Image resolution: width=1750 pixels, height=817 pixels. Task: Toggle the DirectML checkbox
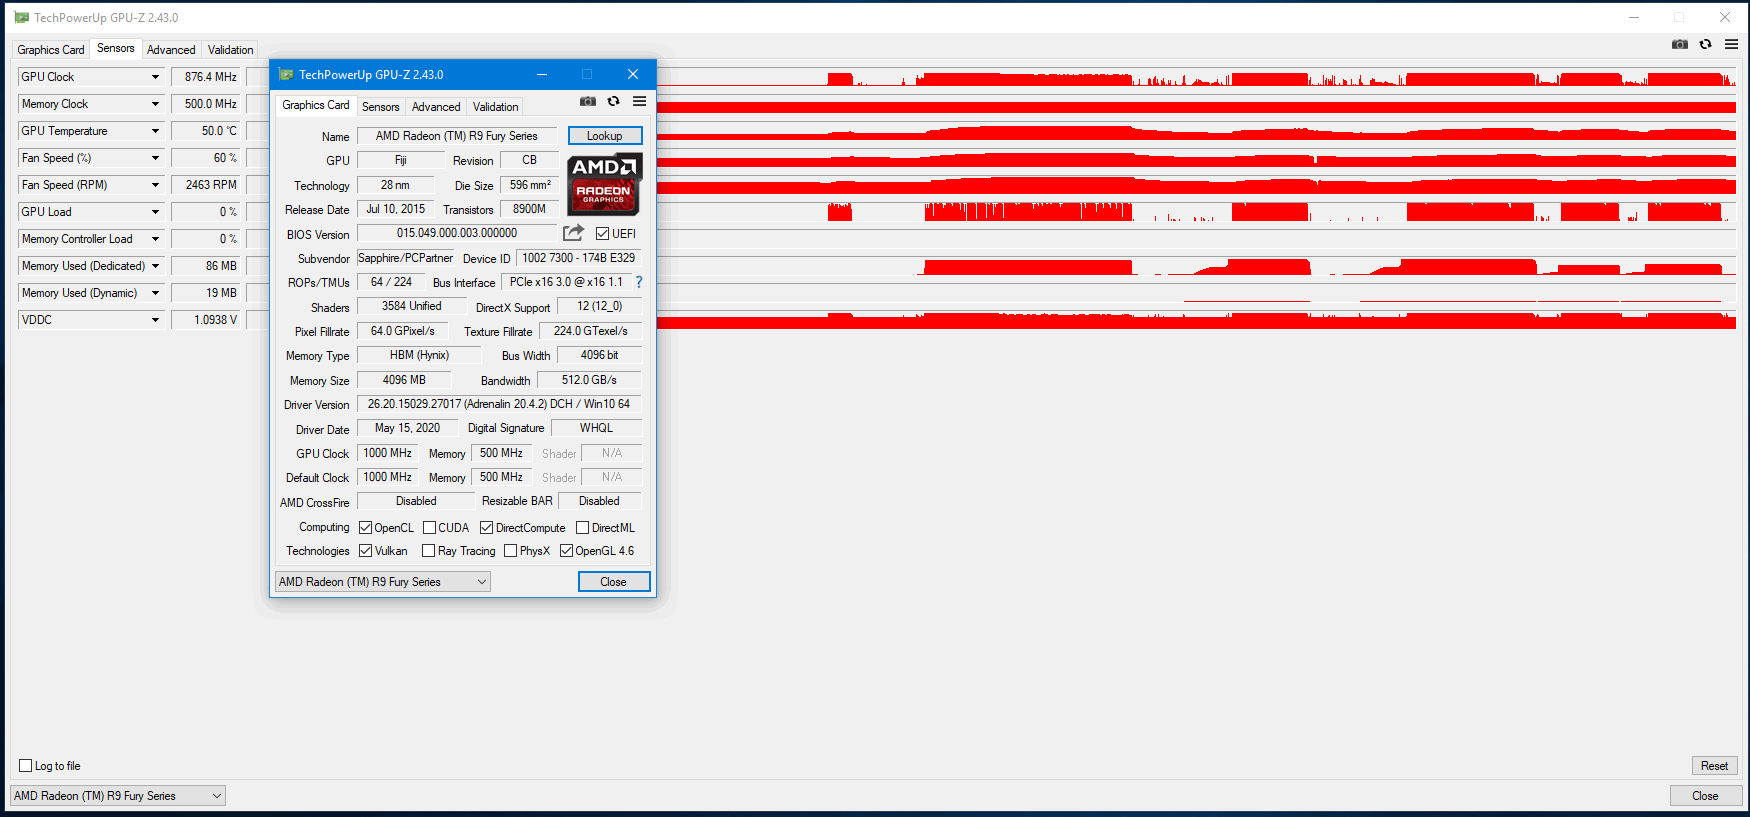(582, 528)
